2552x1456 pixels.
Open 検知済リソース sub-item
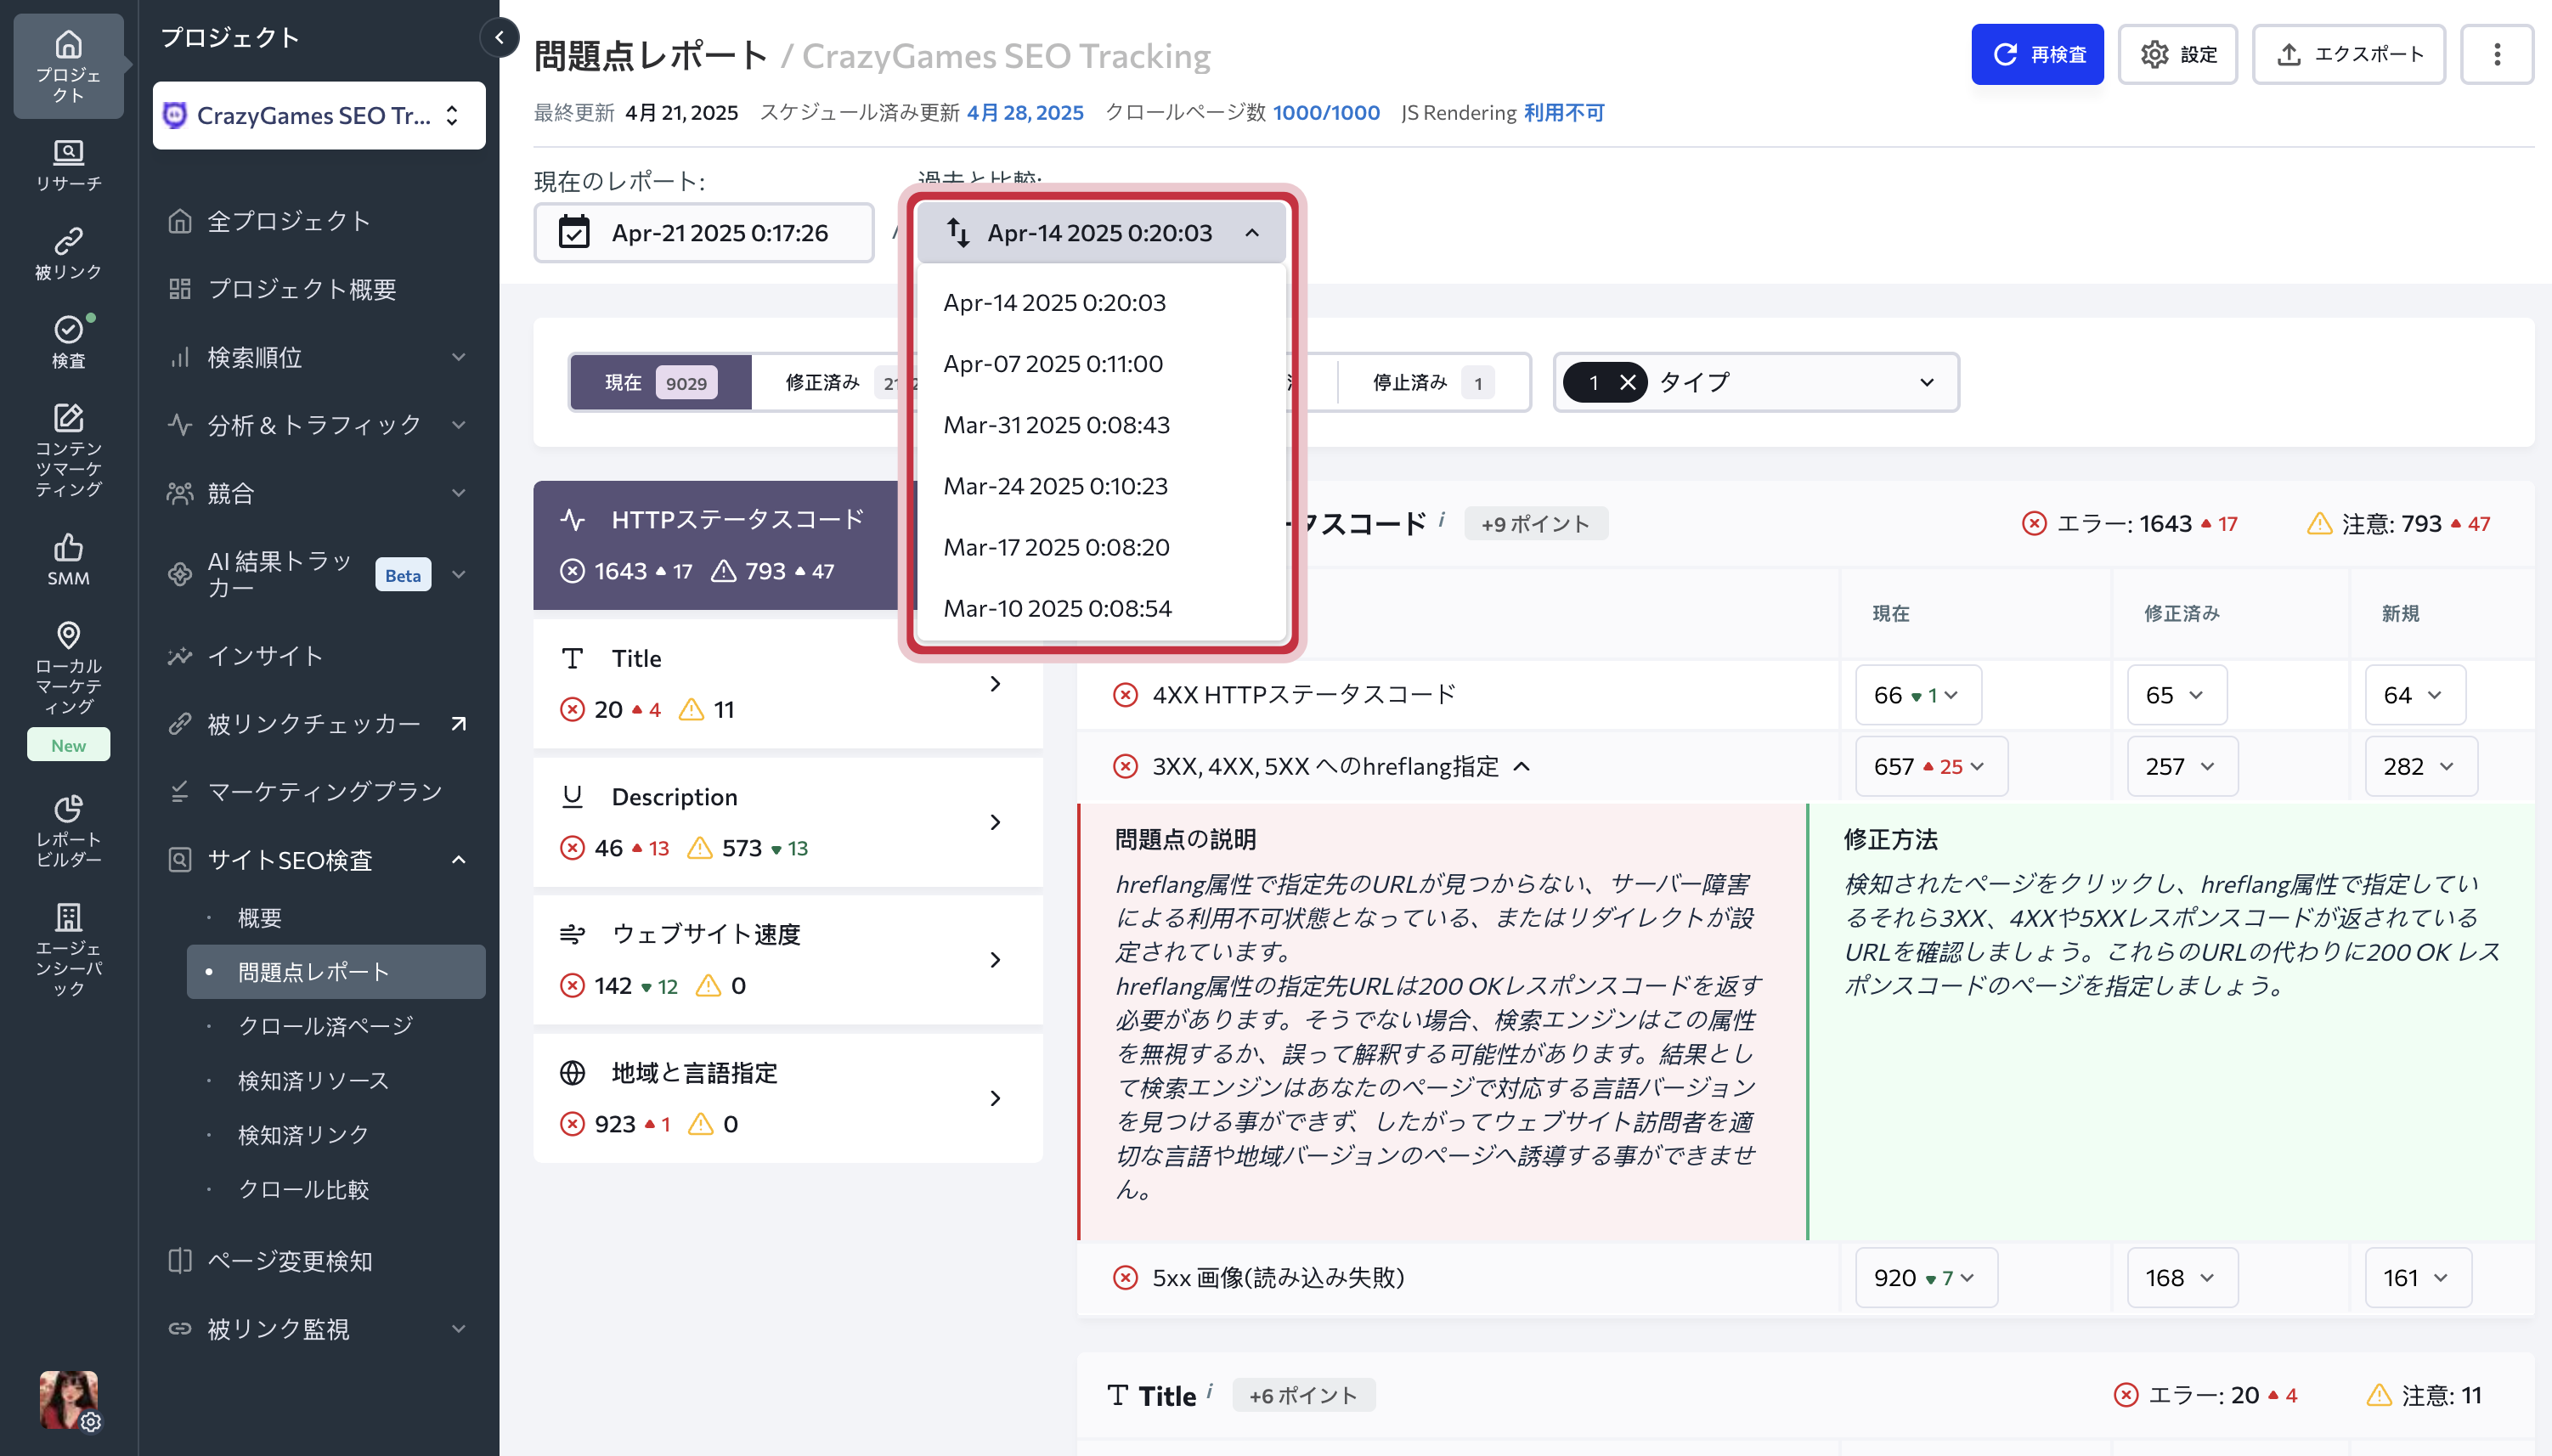coord(336,1080)
